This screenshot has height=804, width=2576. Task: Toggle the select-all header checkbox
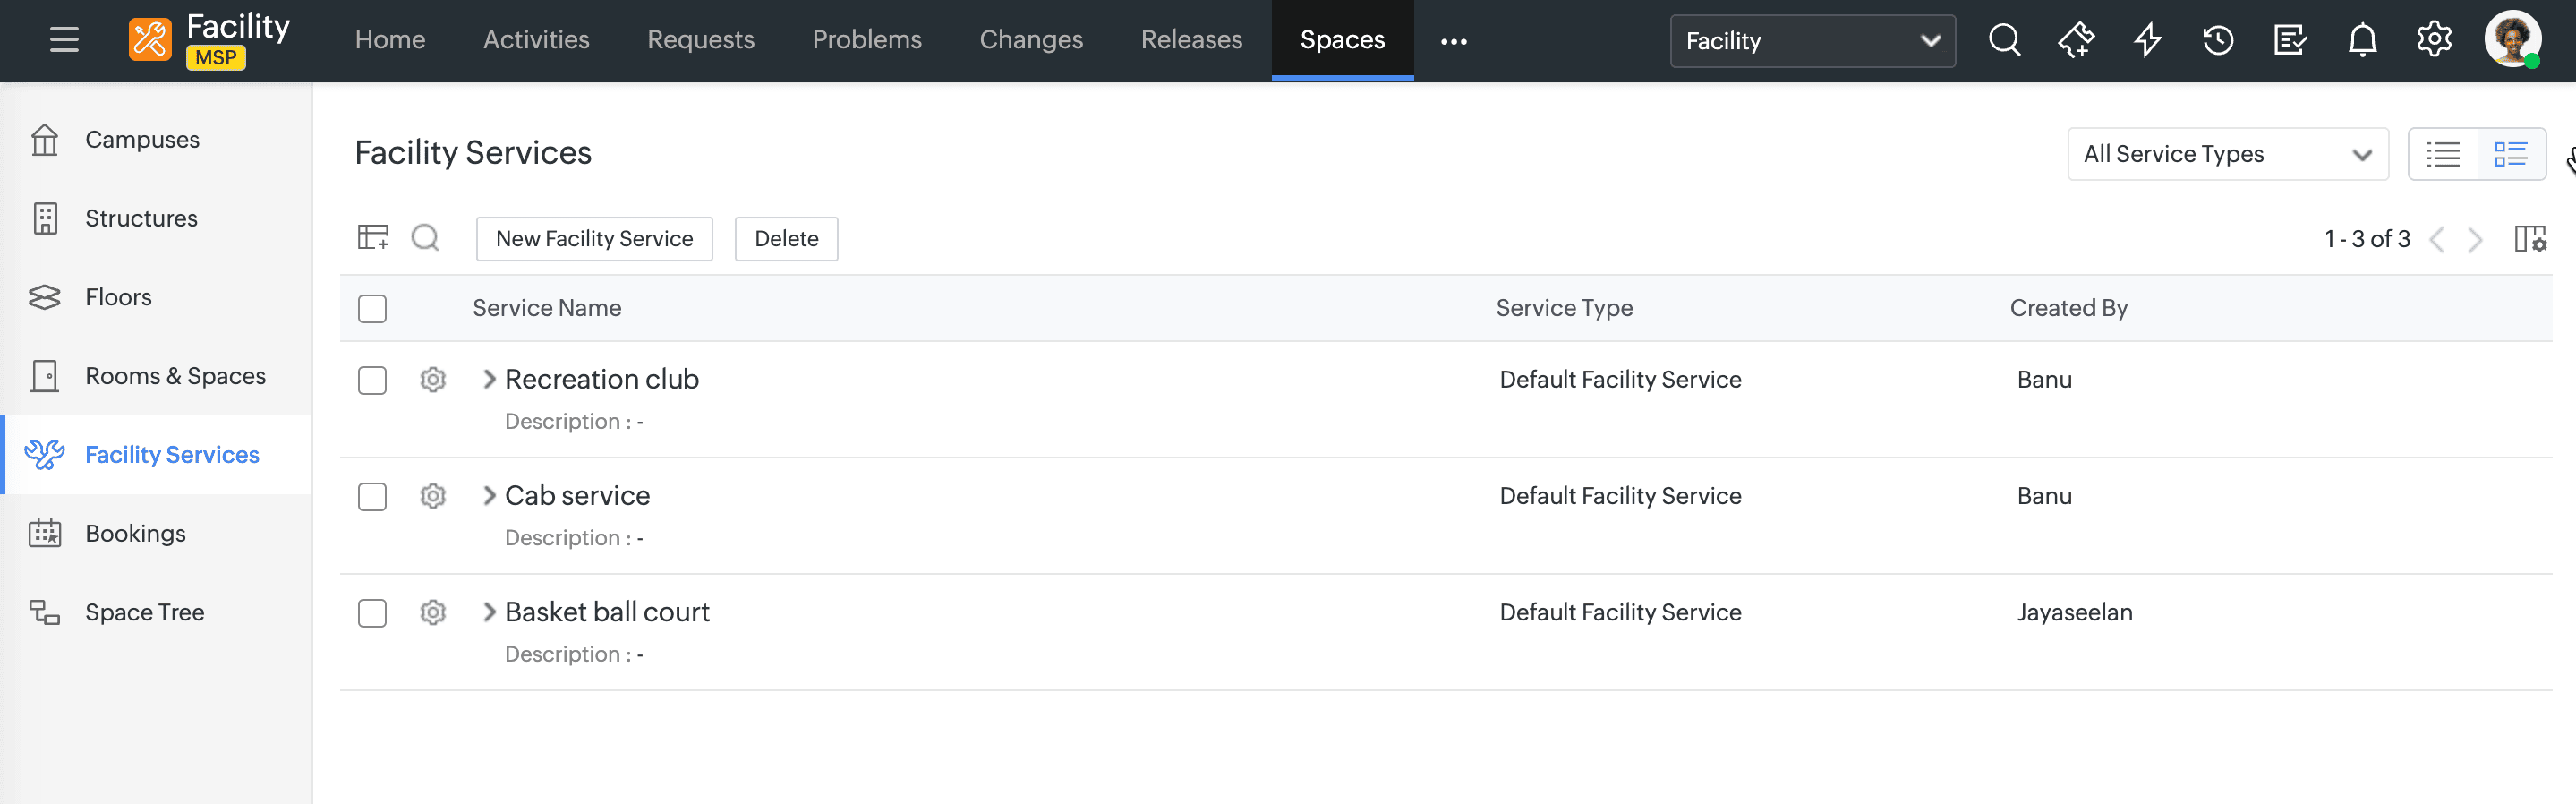click(x=372, y=309)
